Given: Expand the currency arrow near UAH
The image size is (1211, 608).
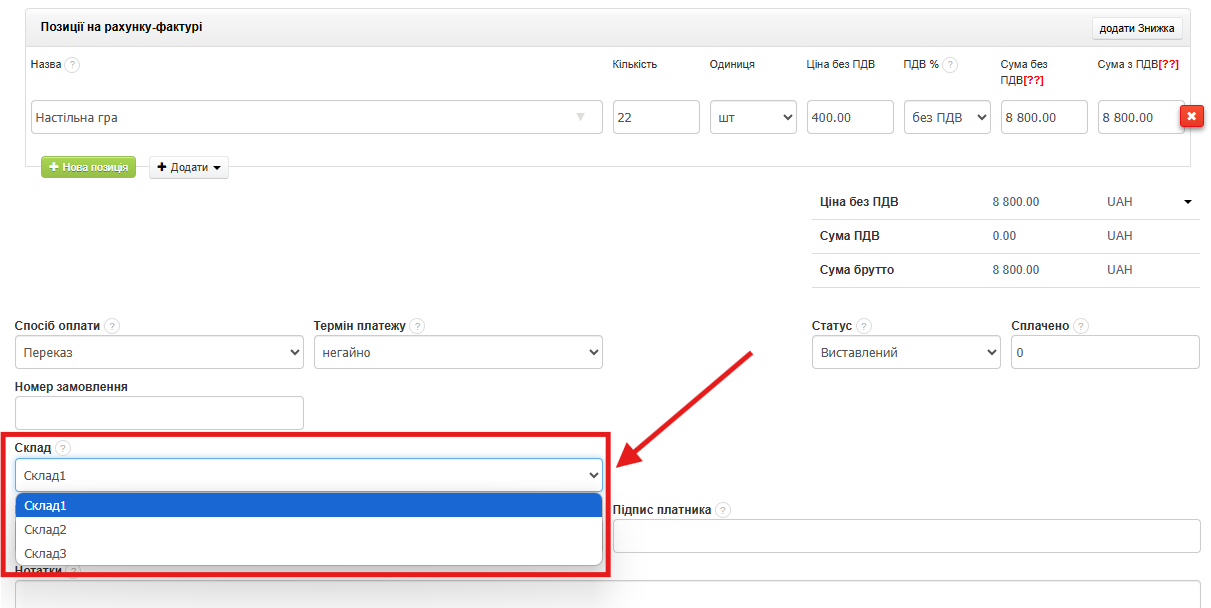Looking at the screenshot, I should pos(1188,202).
